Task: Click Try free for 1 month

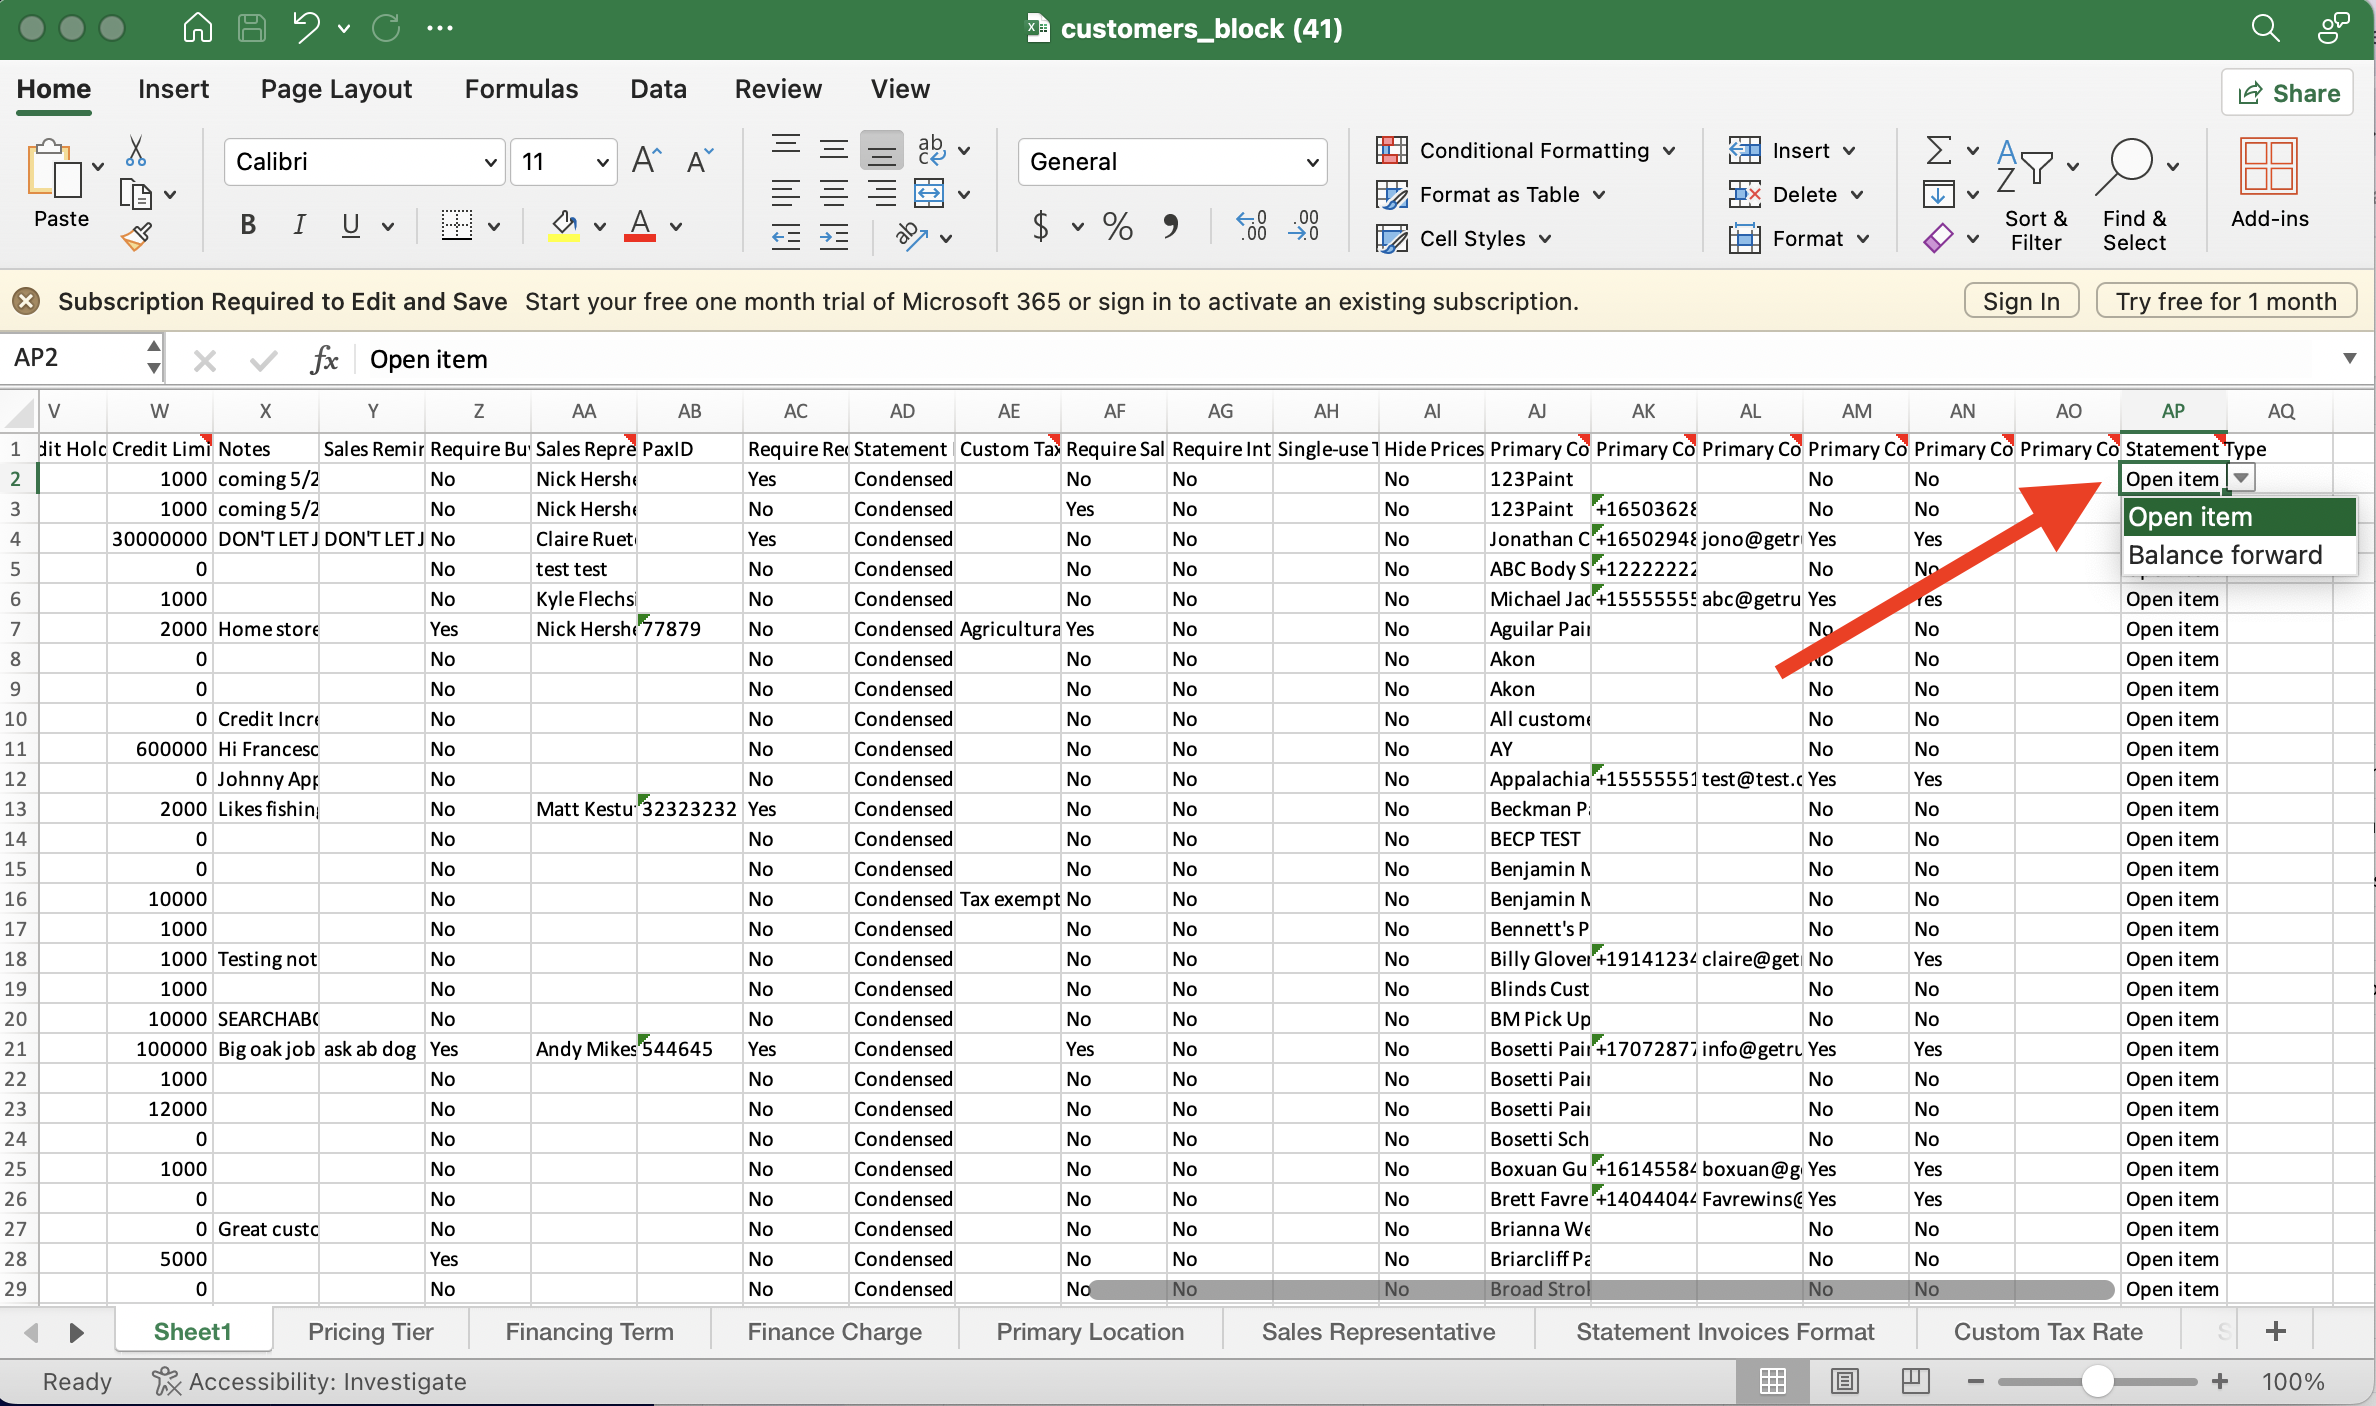Action: 2225,301
